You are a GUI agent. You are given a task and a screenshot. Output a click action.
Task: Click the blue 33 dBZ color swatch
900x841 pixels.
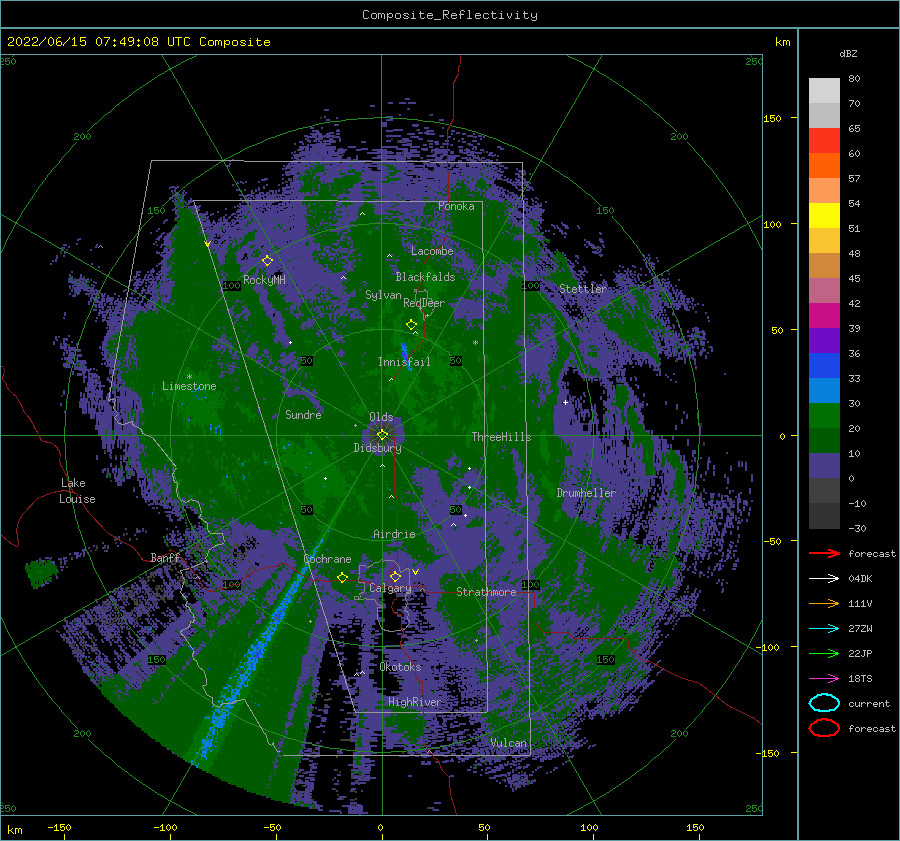click(x=824, y=366)
